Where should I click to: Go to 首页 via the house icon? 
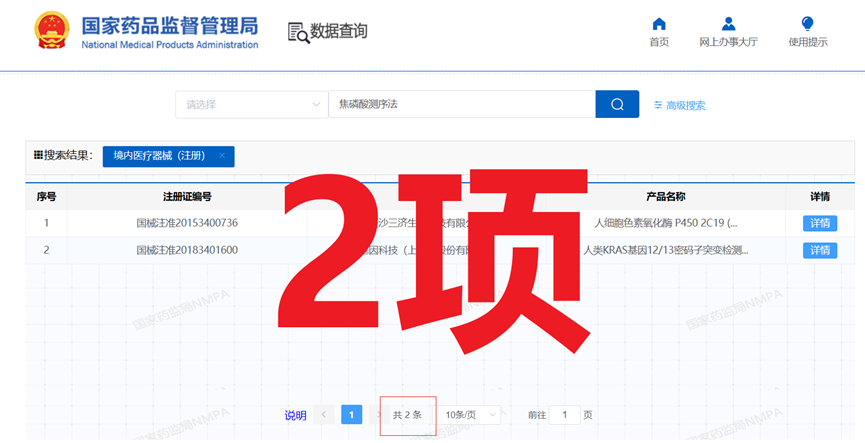click(x=659, y=24)
